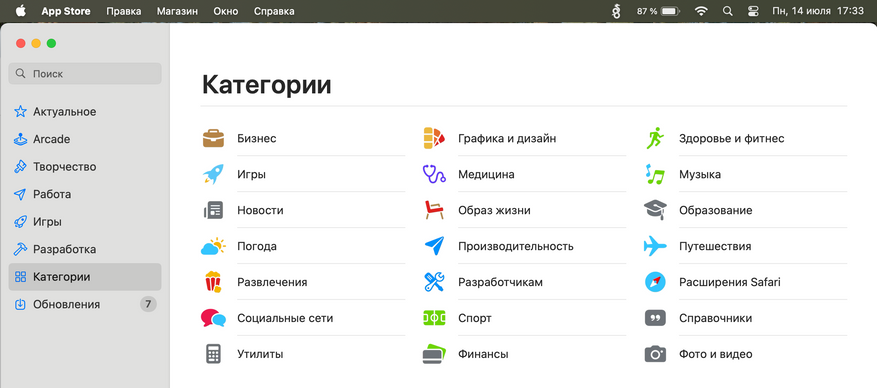Click the music notes icon for Музыка
This screenshot has height=388, width=877.
655,174
